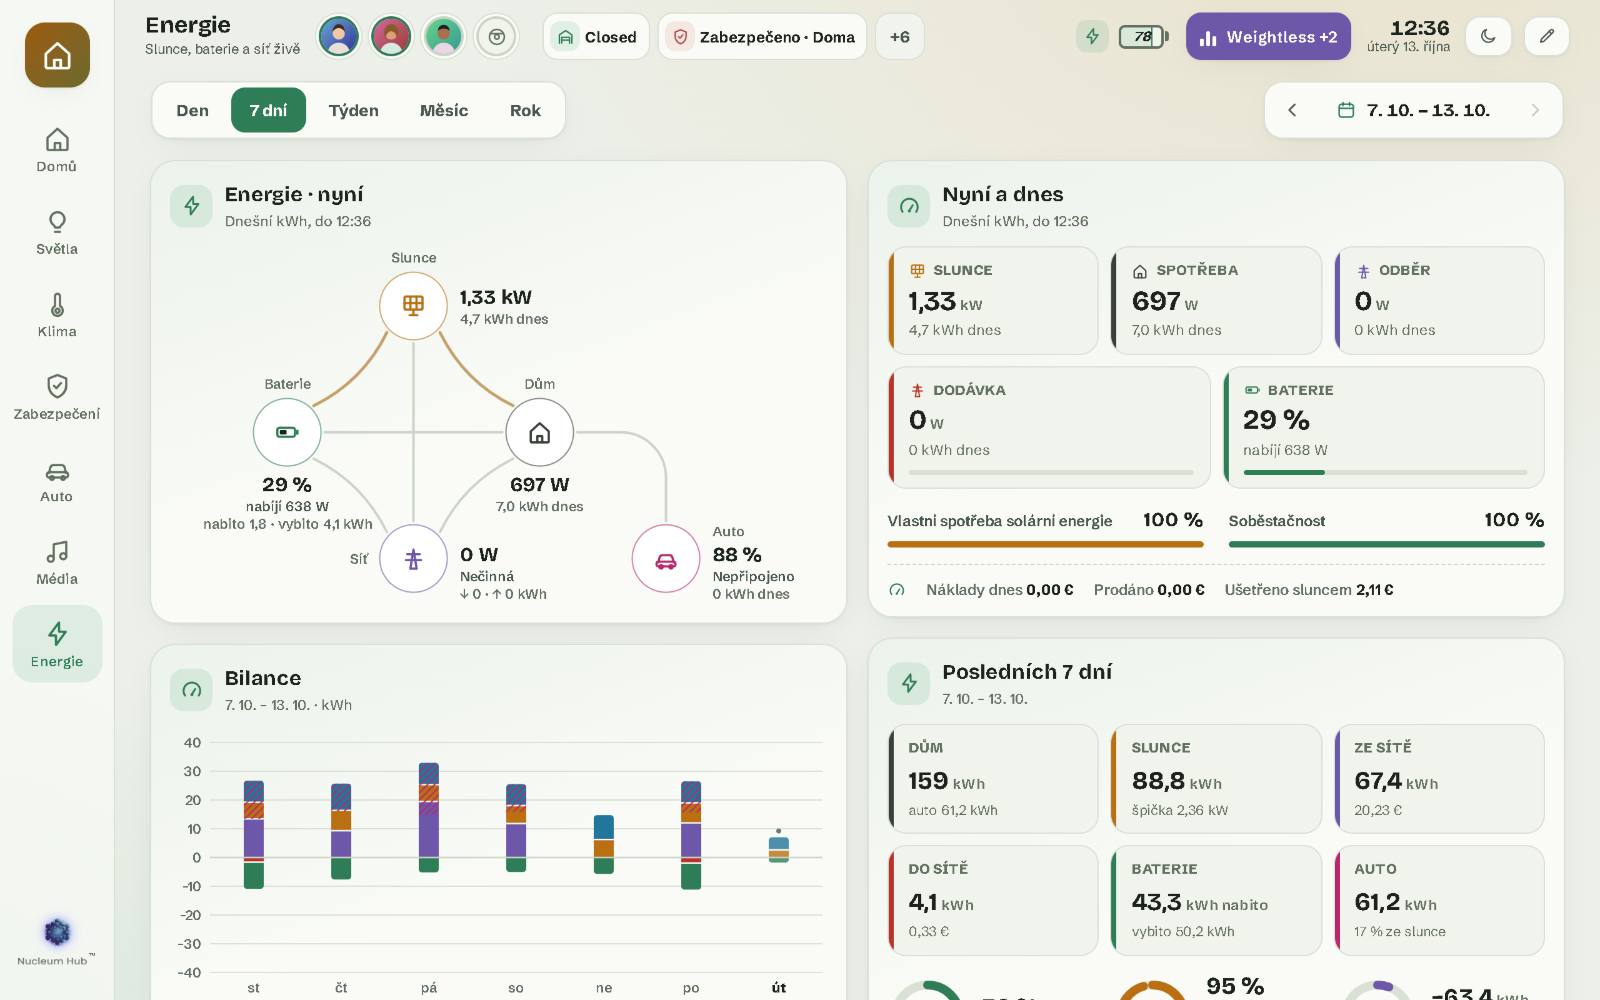Click the Slunce solar panel node
This screenshot has width=1600, height=1000.
pyautogui.click(x=413, y=305)
